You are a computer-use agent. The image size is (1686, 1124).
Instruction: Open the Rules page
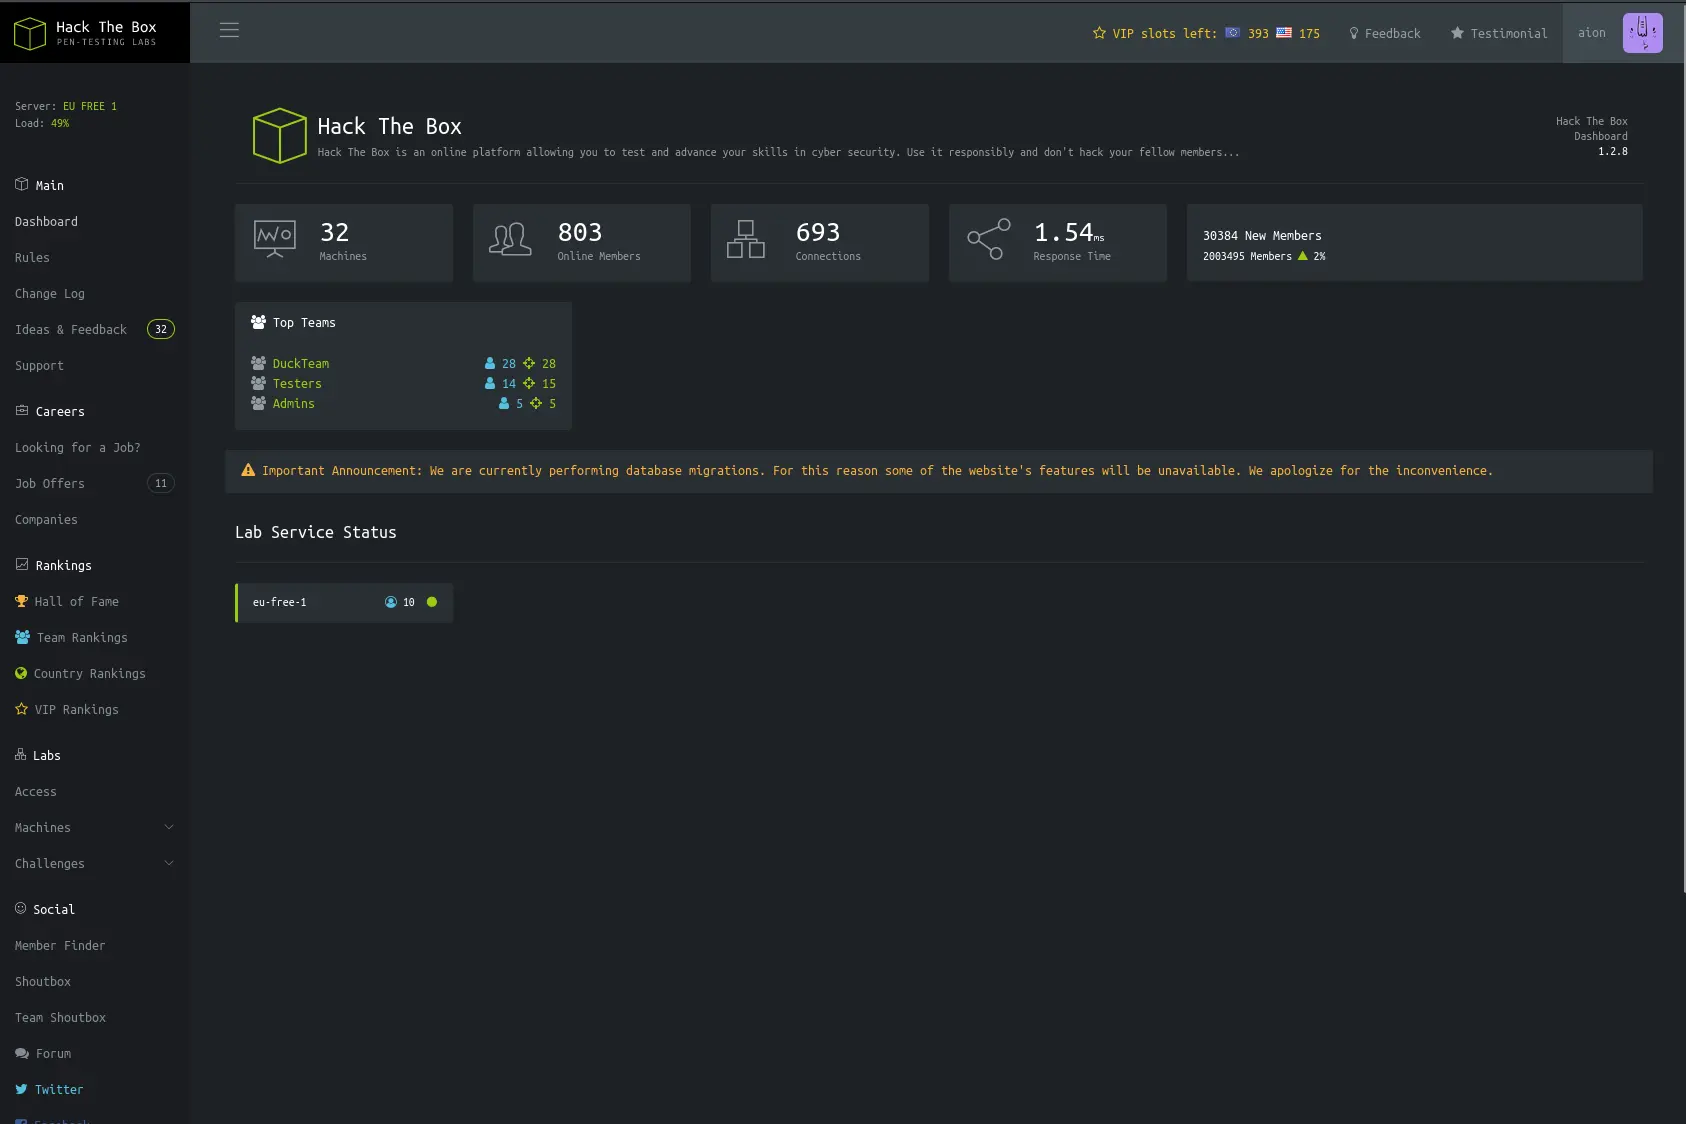coord(32,257)
